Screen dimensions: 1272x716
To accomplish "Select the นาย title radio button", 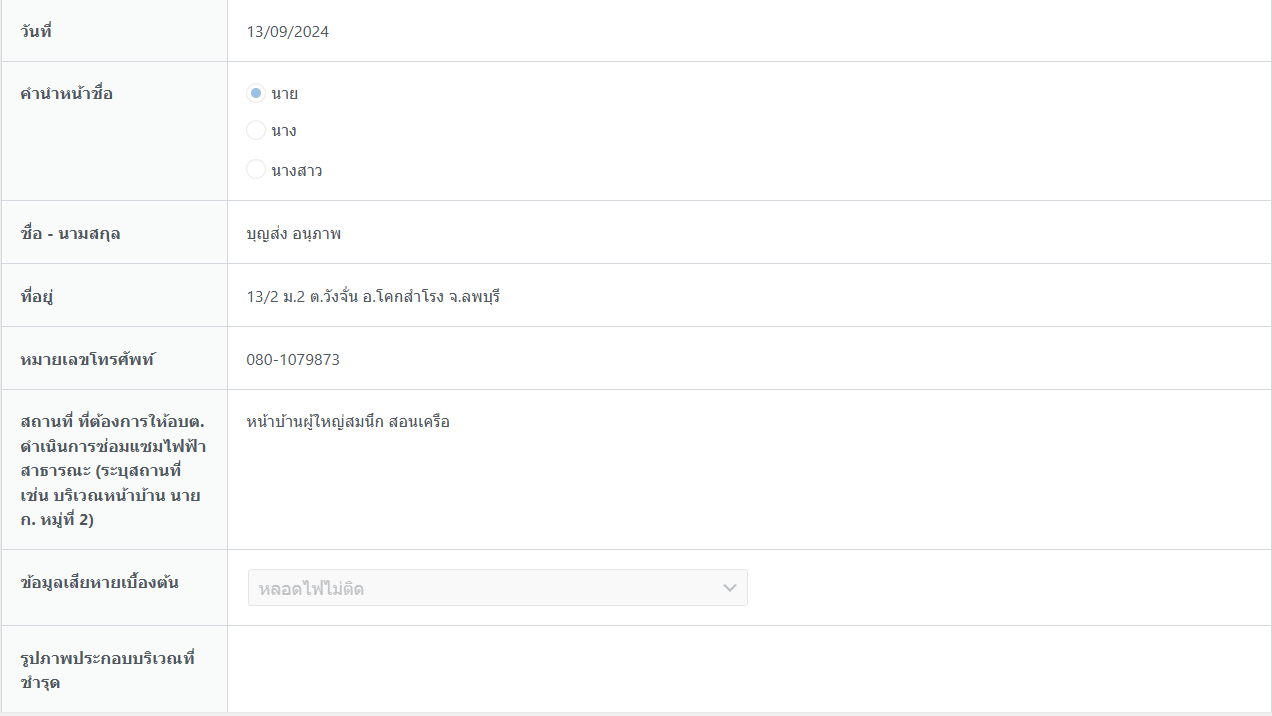I will 256,93.
